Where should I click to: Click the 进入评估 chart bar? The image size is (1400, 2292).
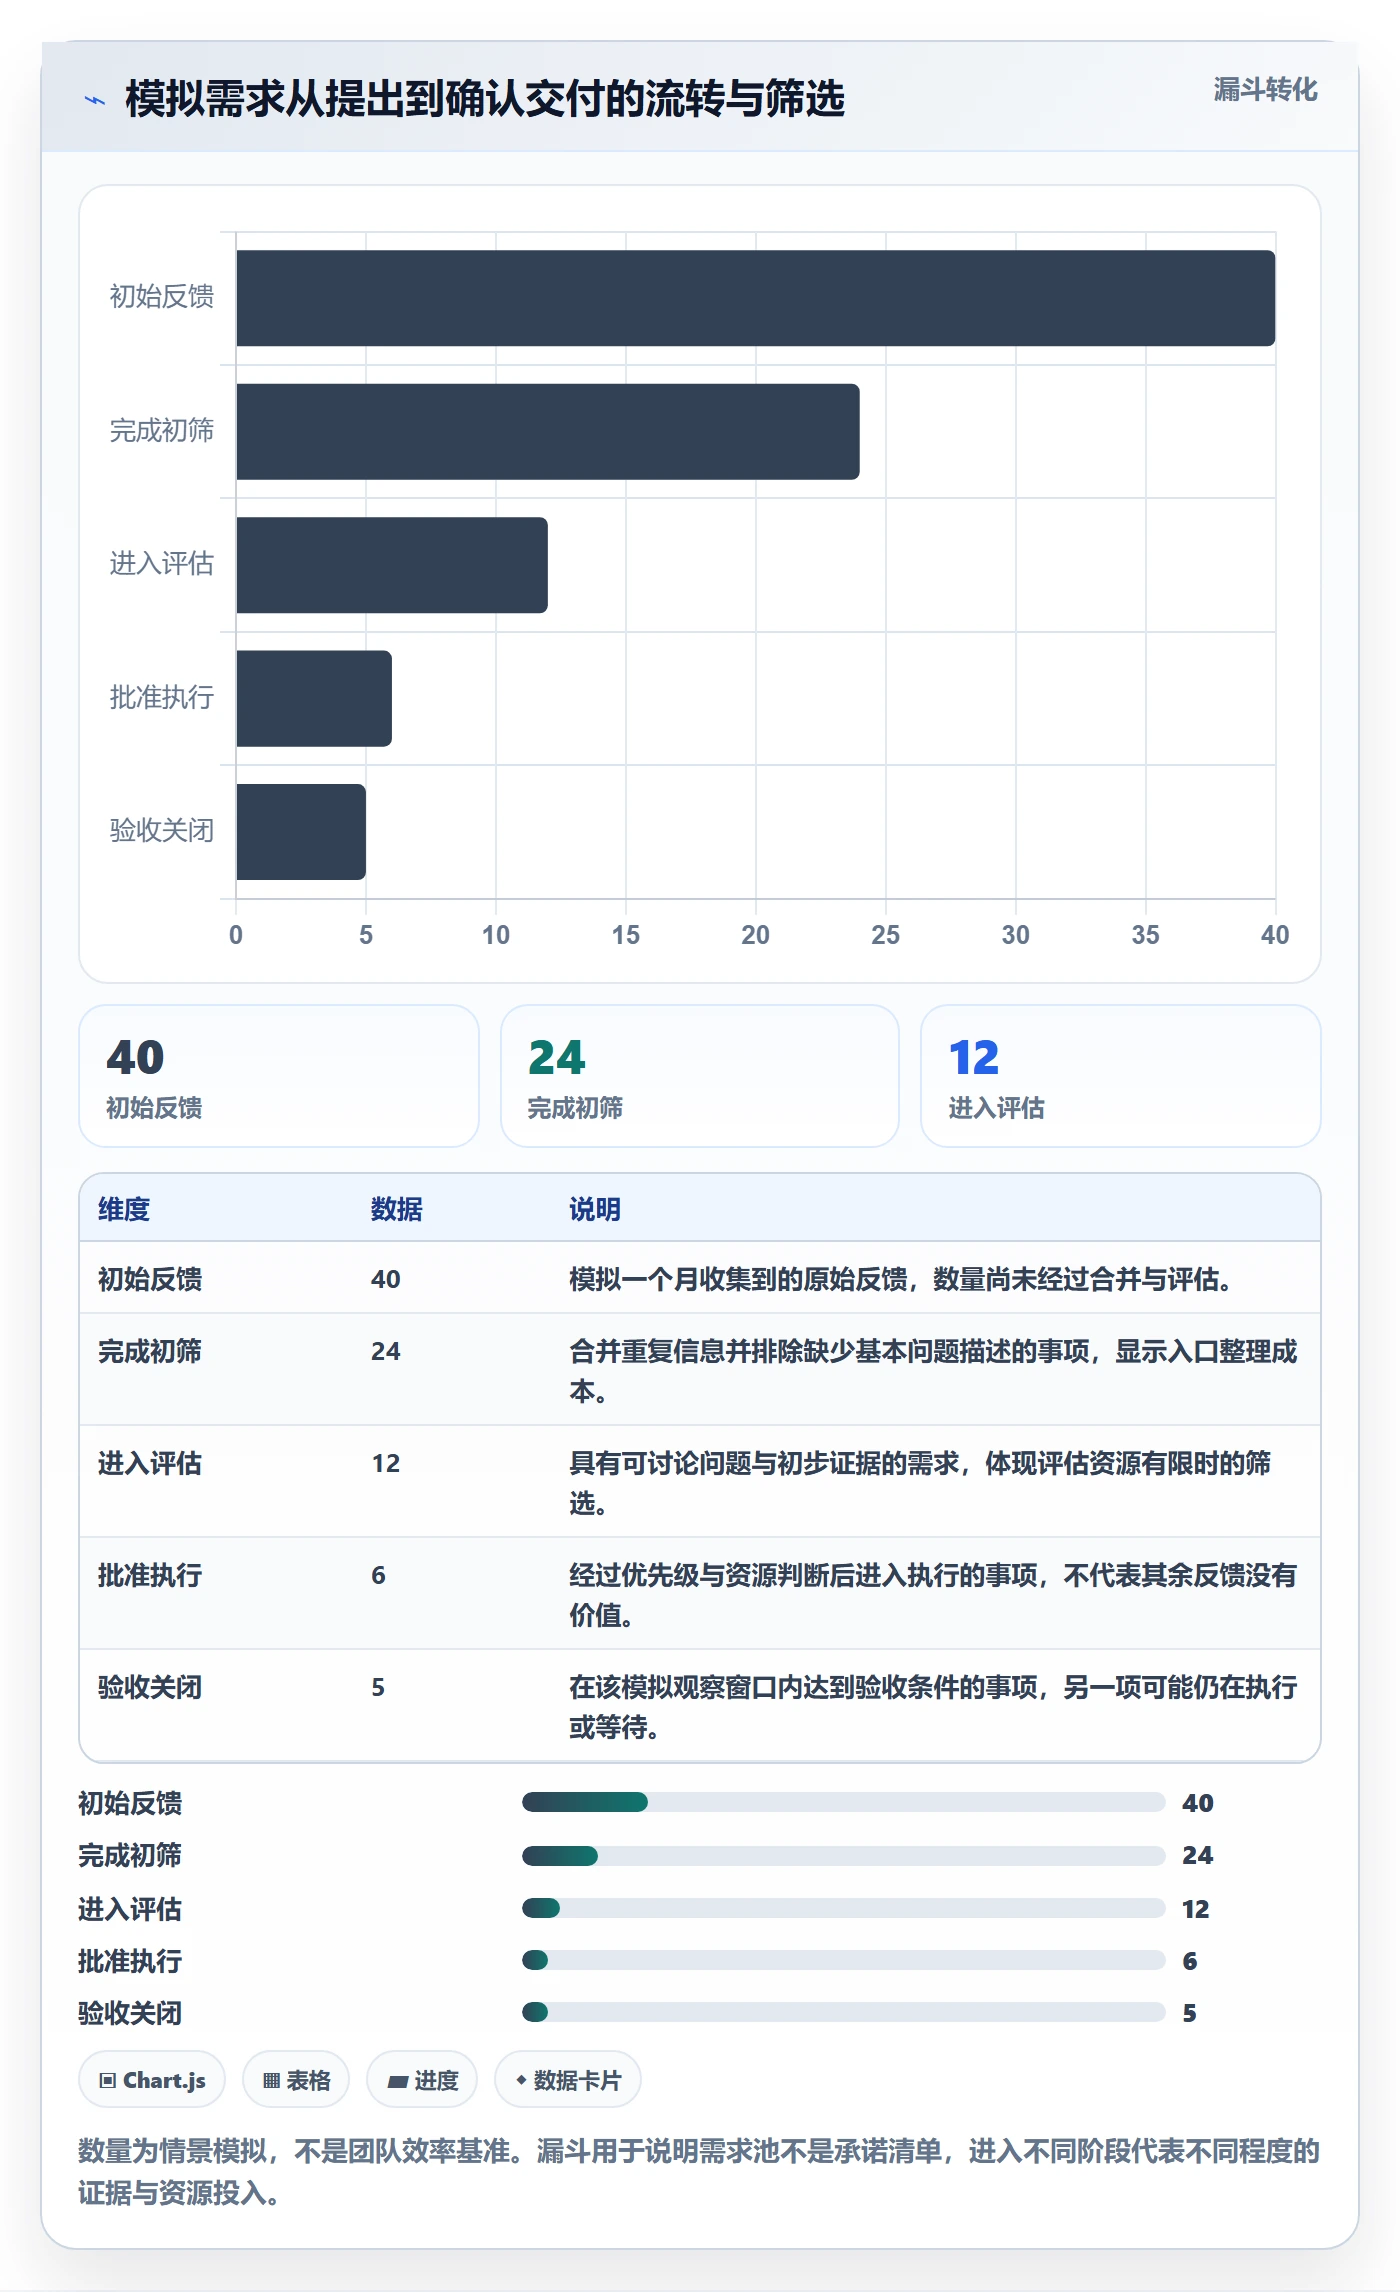point(392,565)
